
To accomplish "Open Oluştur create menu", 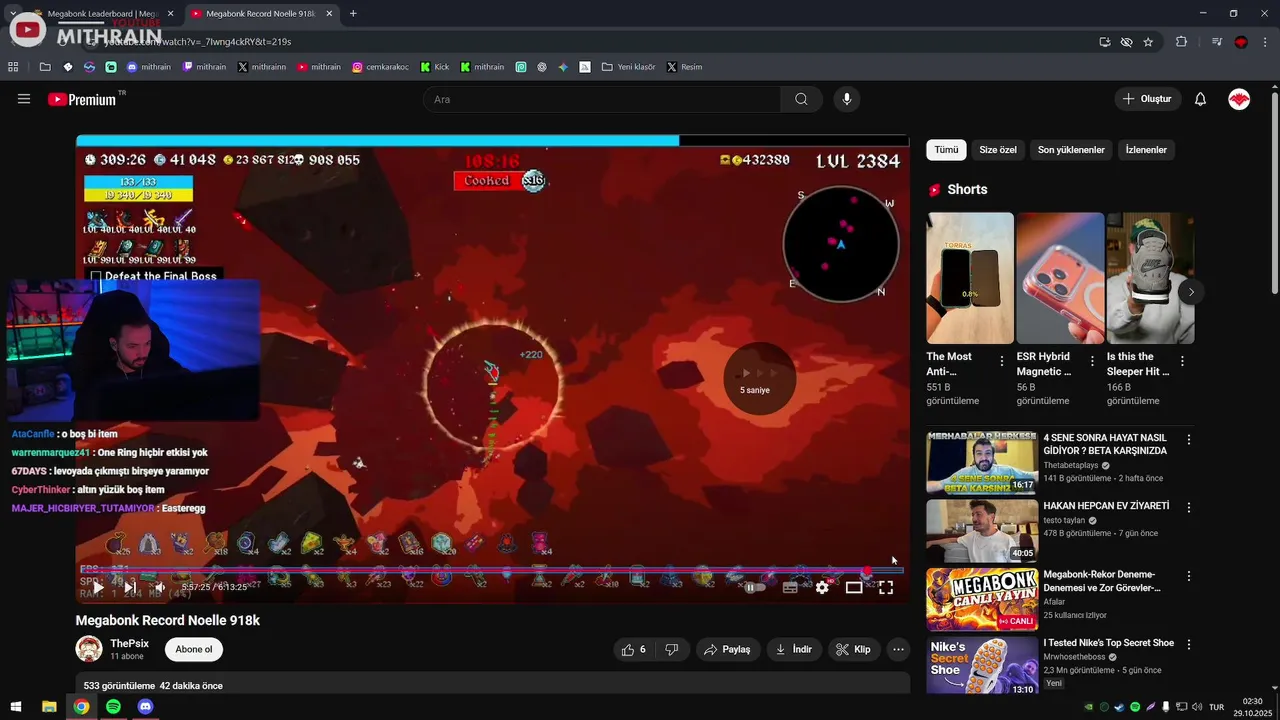I will tap(1147, 99).
